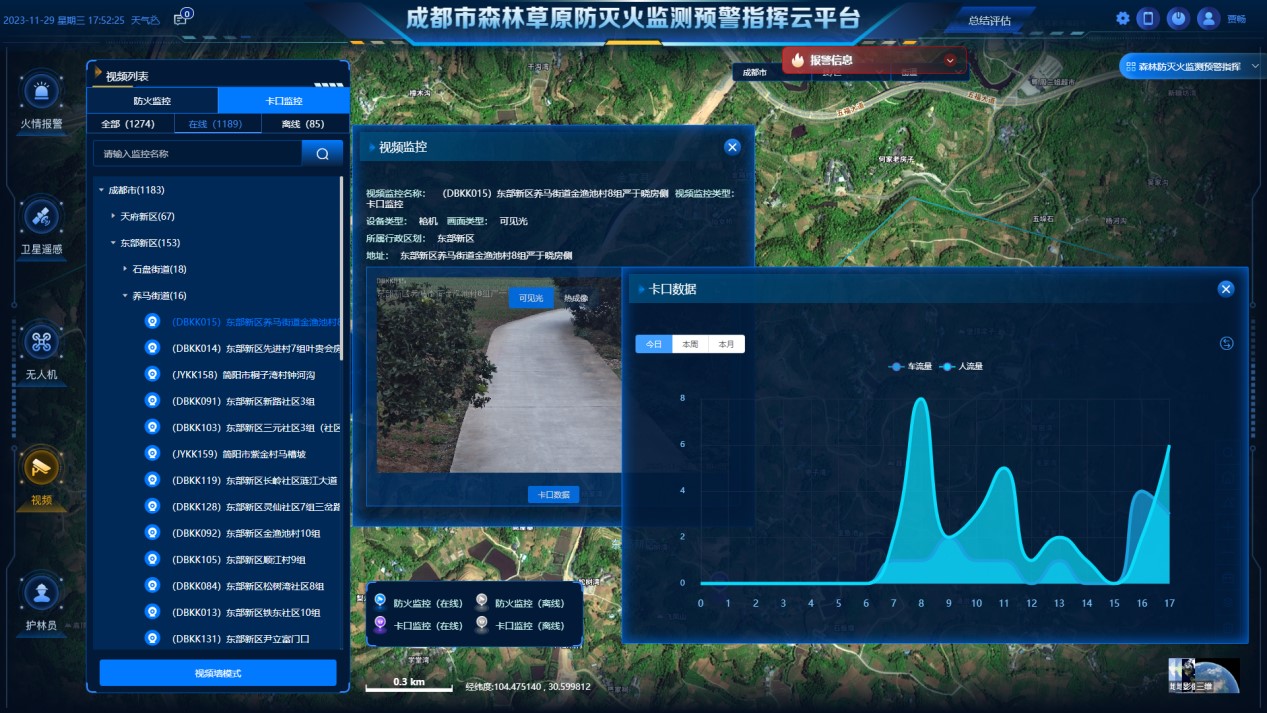Click the camera icon beside JYKK158
Viewport: 1267px width, 713px height.
pyautogui.click(x=152, y=374)
